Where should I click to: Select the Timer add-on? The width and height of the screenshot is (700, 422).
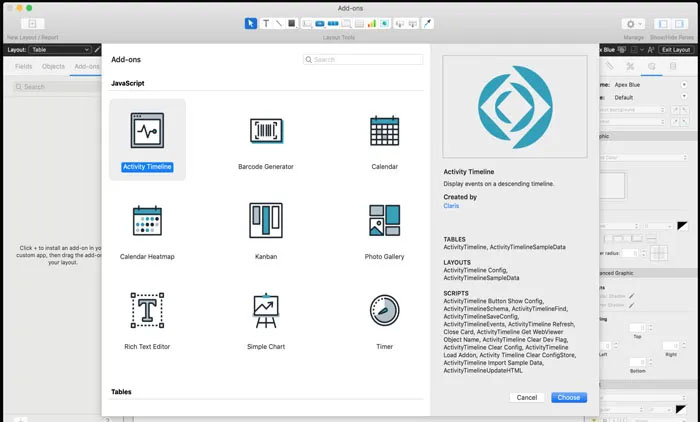[x=384, y=320]
